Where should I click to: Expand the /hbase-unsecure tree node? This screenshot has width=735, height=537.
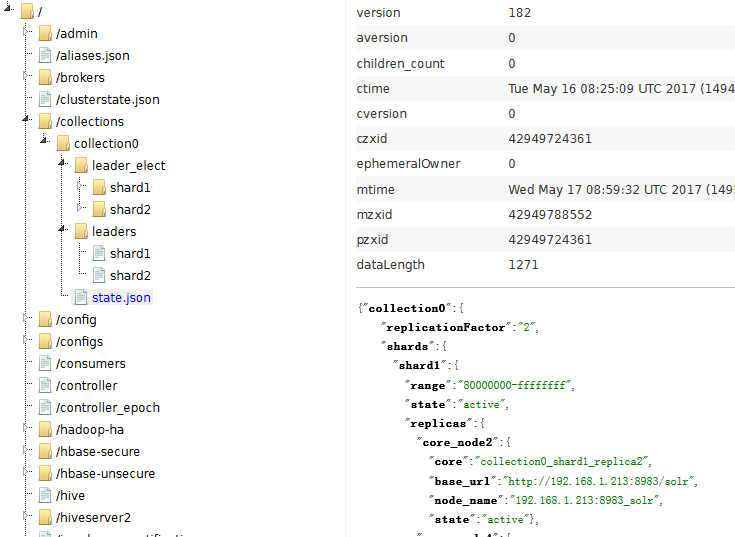pos(26,472)
